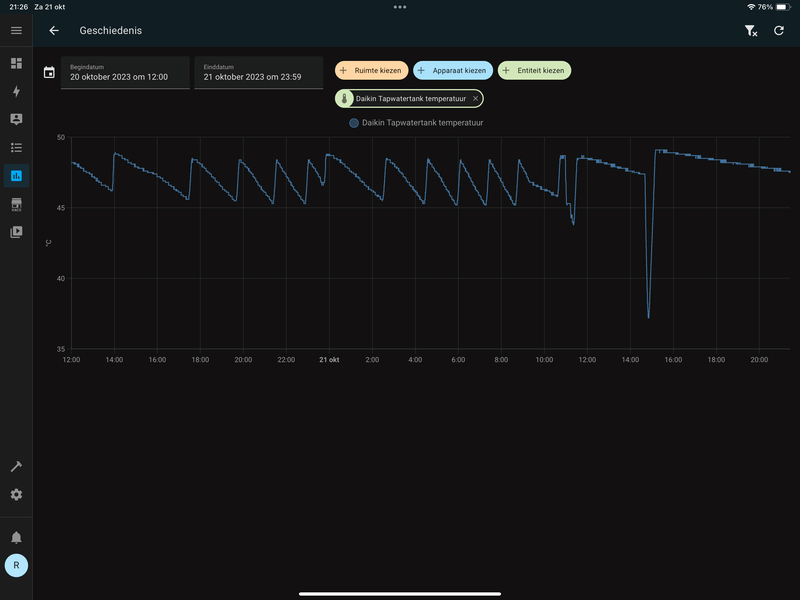Image resolution: width=800 pixels, height=600 pixels.
Task: Open Developer tools hammer icon
Action: (x=16, y=466)
